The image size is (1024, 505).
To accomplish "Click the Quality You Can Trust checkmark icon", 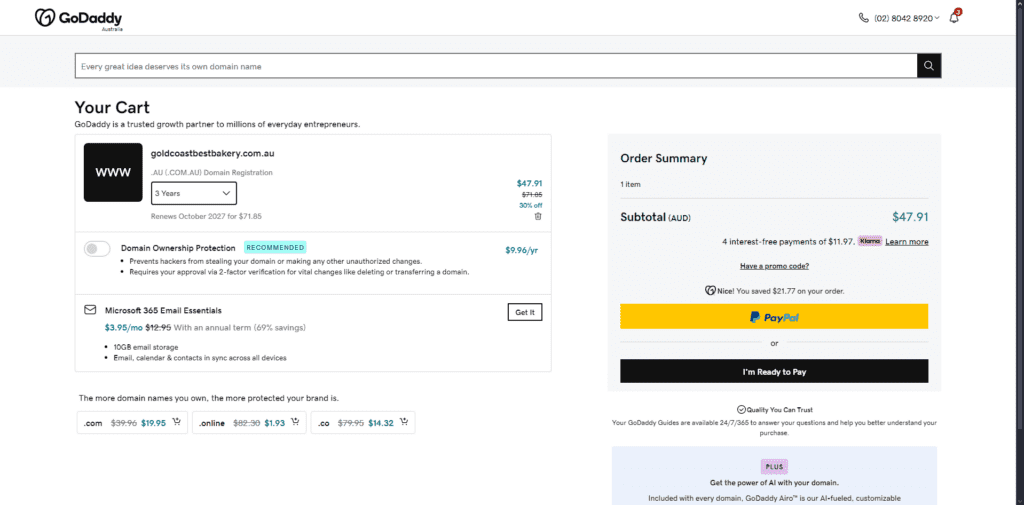I will pyautogui.click(x=741, y=410).
